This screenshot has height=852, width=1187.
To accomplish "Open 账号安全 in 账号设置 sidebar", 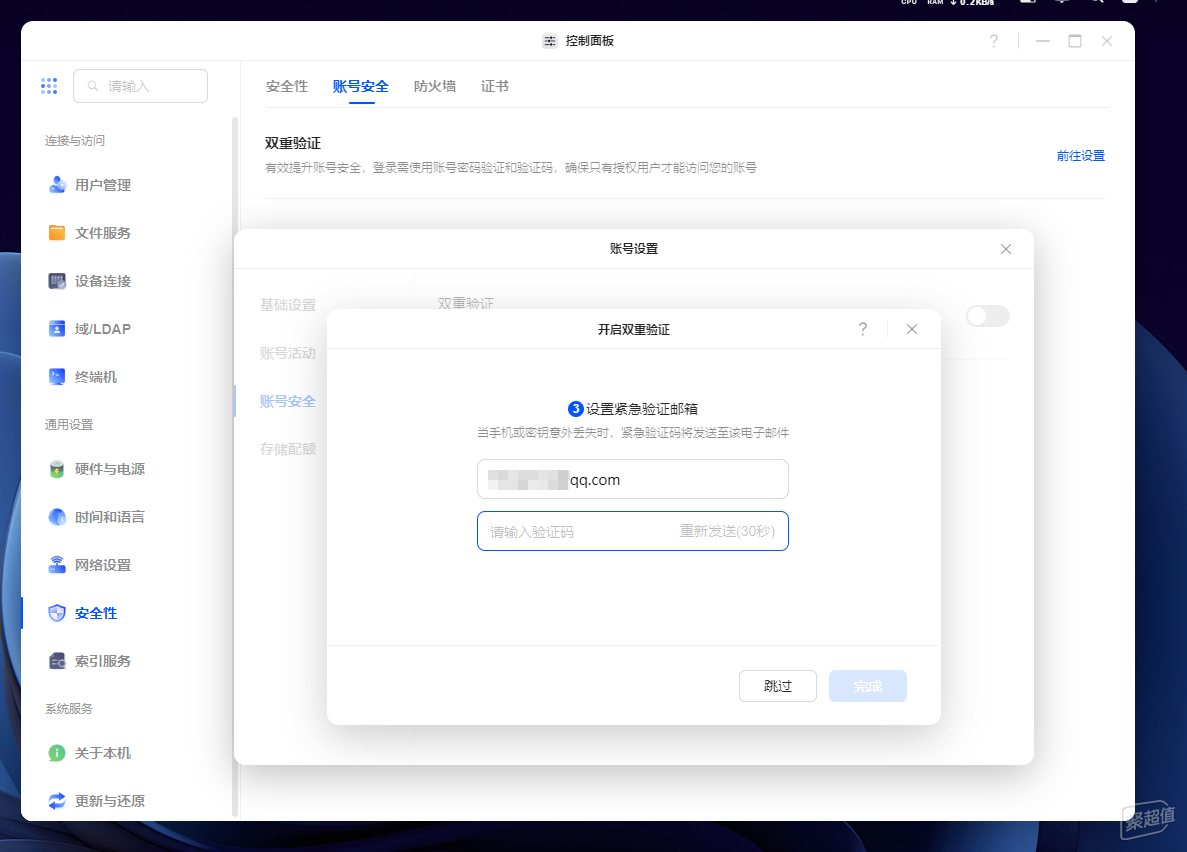I will pyautogui.click(x=288, y=401).
